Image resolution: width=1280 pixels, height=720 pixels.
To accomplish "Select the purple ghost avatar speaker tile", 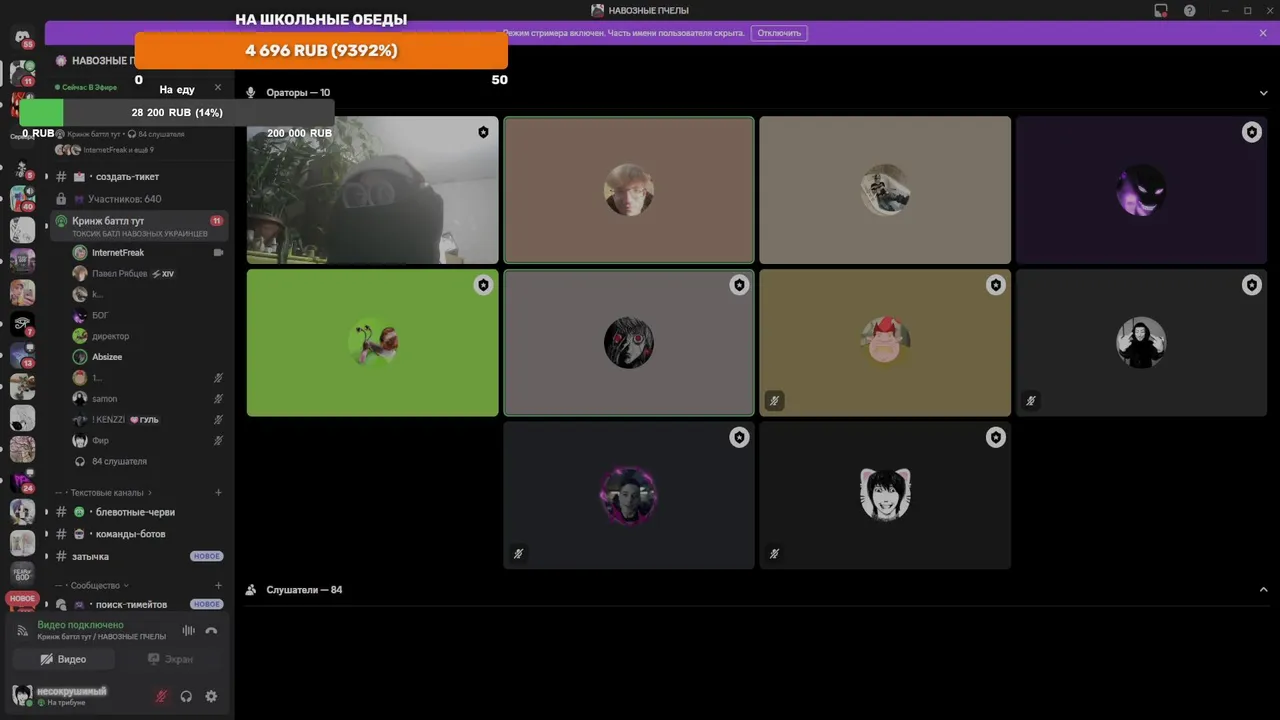I will tap(1141, 190).
